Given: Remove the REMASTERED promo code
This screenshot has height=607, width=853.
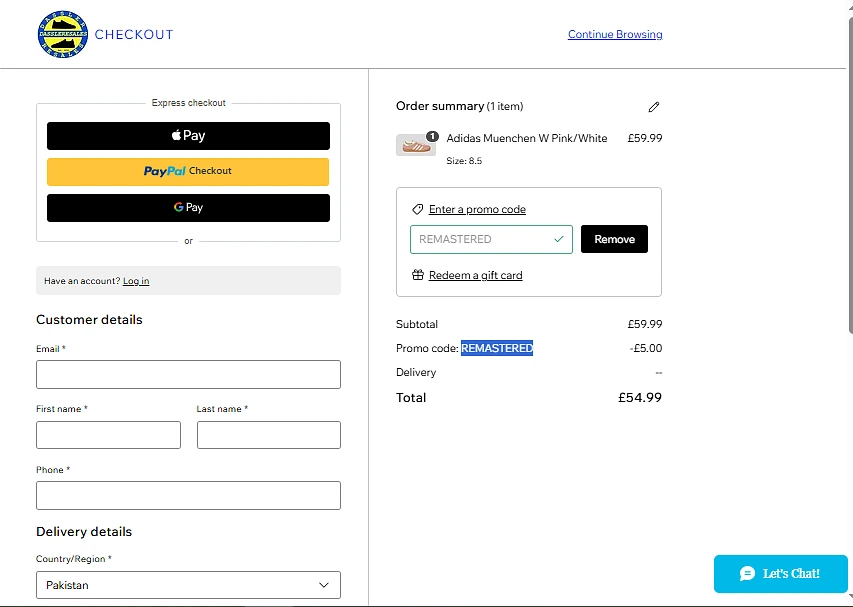Looking at the screenshot, I should click(614, 240).
